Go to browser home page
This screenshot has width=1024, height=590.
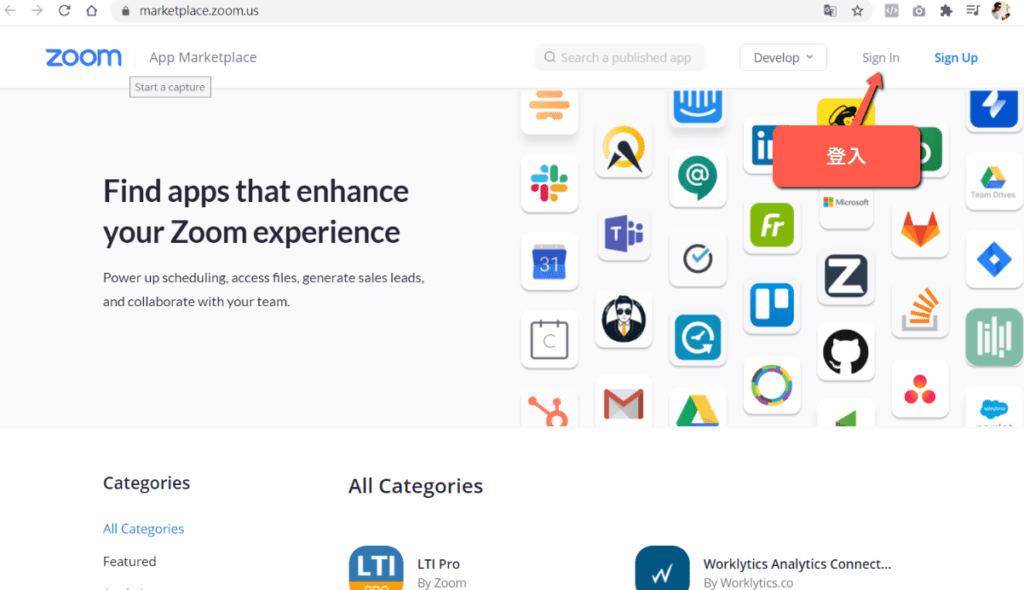(x=91, y=10)
